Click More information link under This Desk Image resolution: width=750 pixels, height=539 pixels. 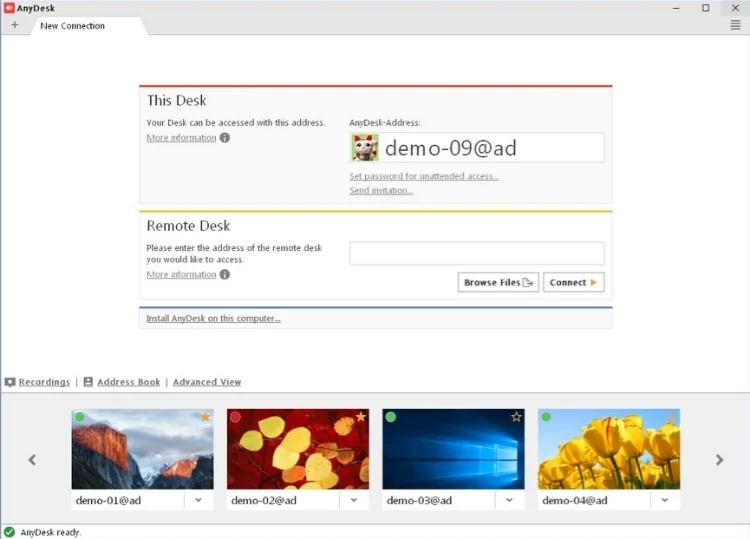[181, 138]
